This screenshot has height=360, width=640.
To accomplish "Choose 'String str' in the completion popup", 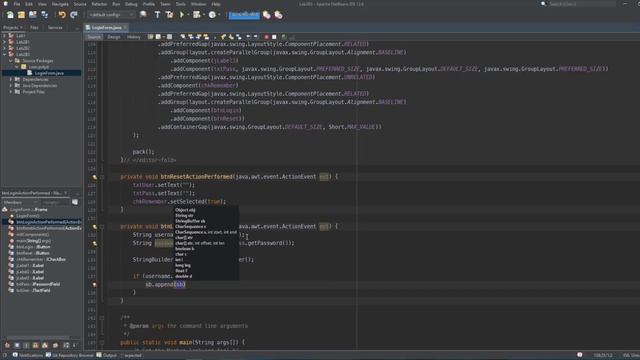I will point(184,215).
